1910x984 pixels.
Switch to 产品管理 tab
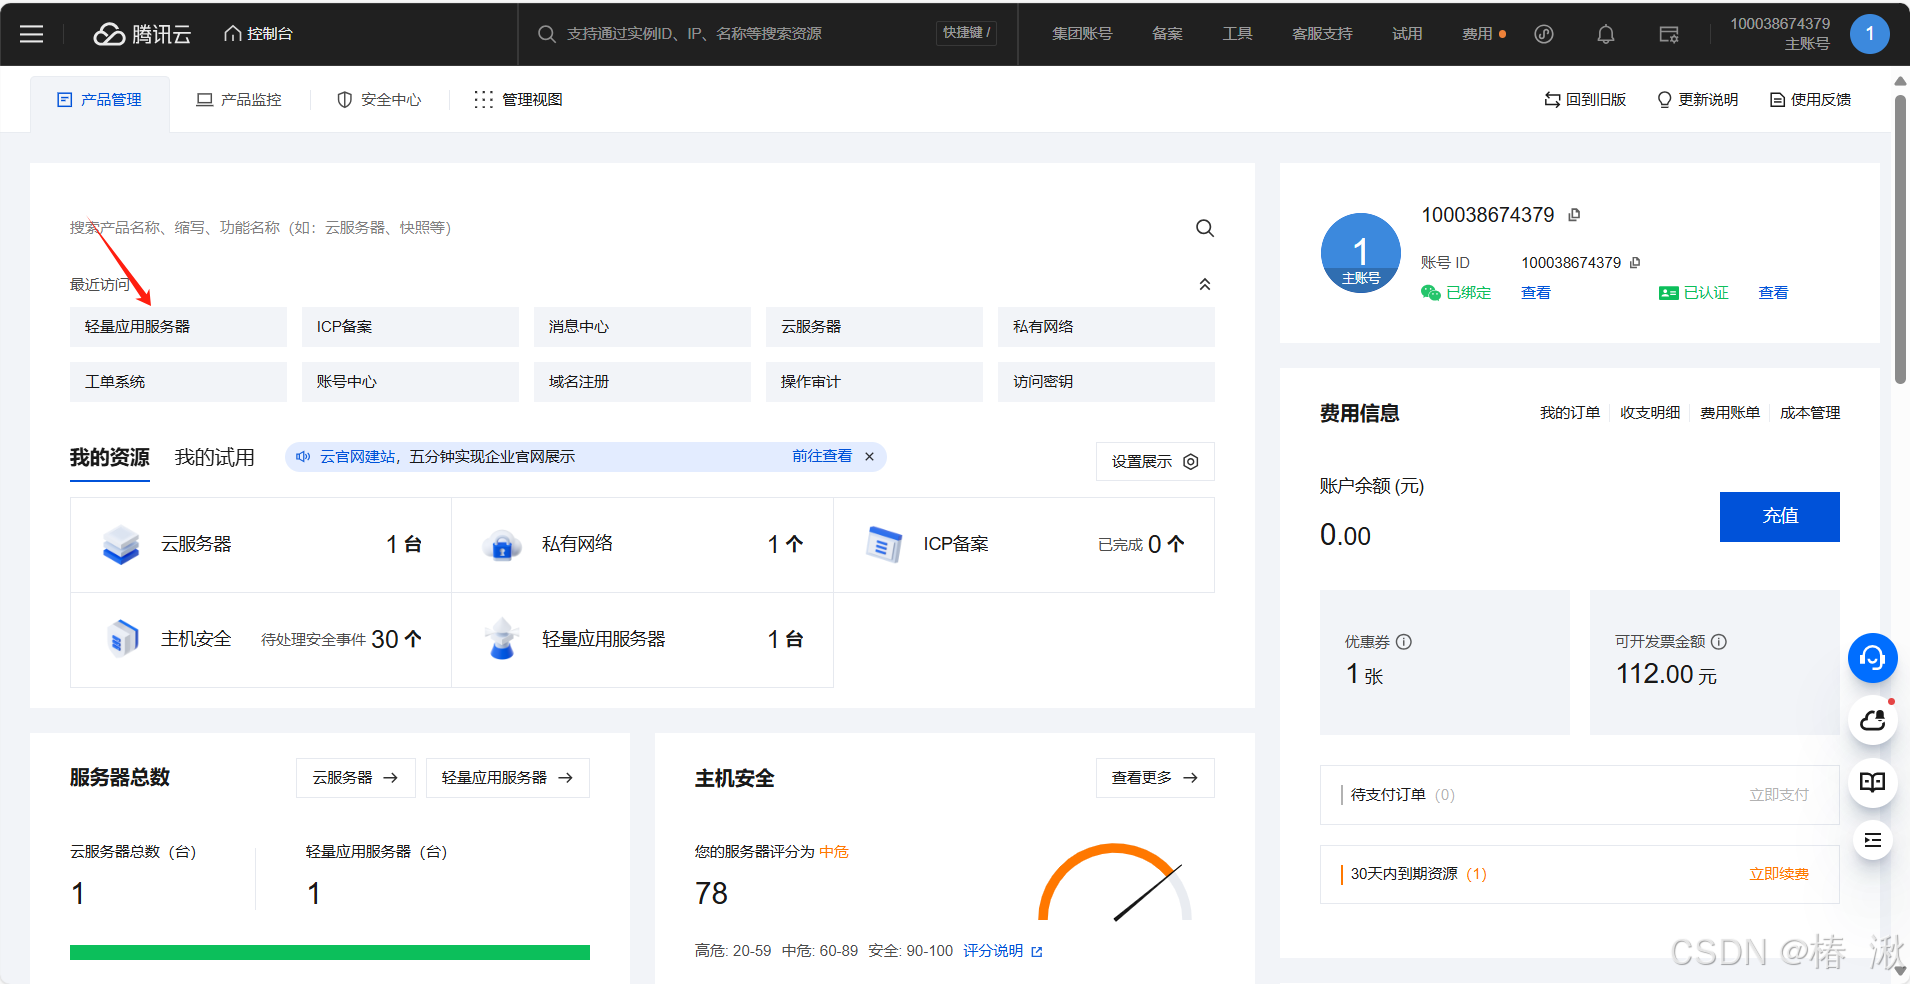100,100
